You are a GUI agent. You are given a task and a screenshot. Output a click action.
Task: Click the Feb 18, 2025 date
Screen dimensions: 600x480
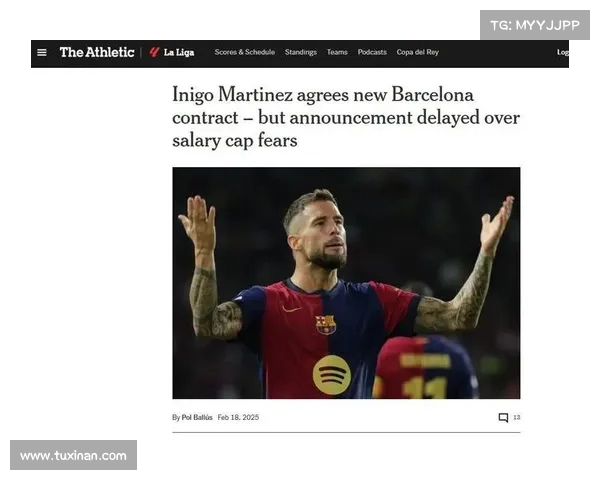238,417
